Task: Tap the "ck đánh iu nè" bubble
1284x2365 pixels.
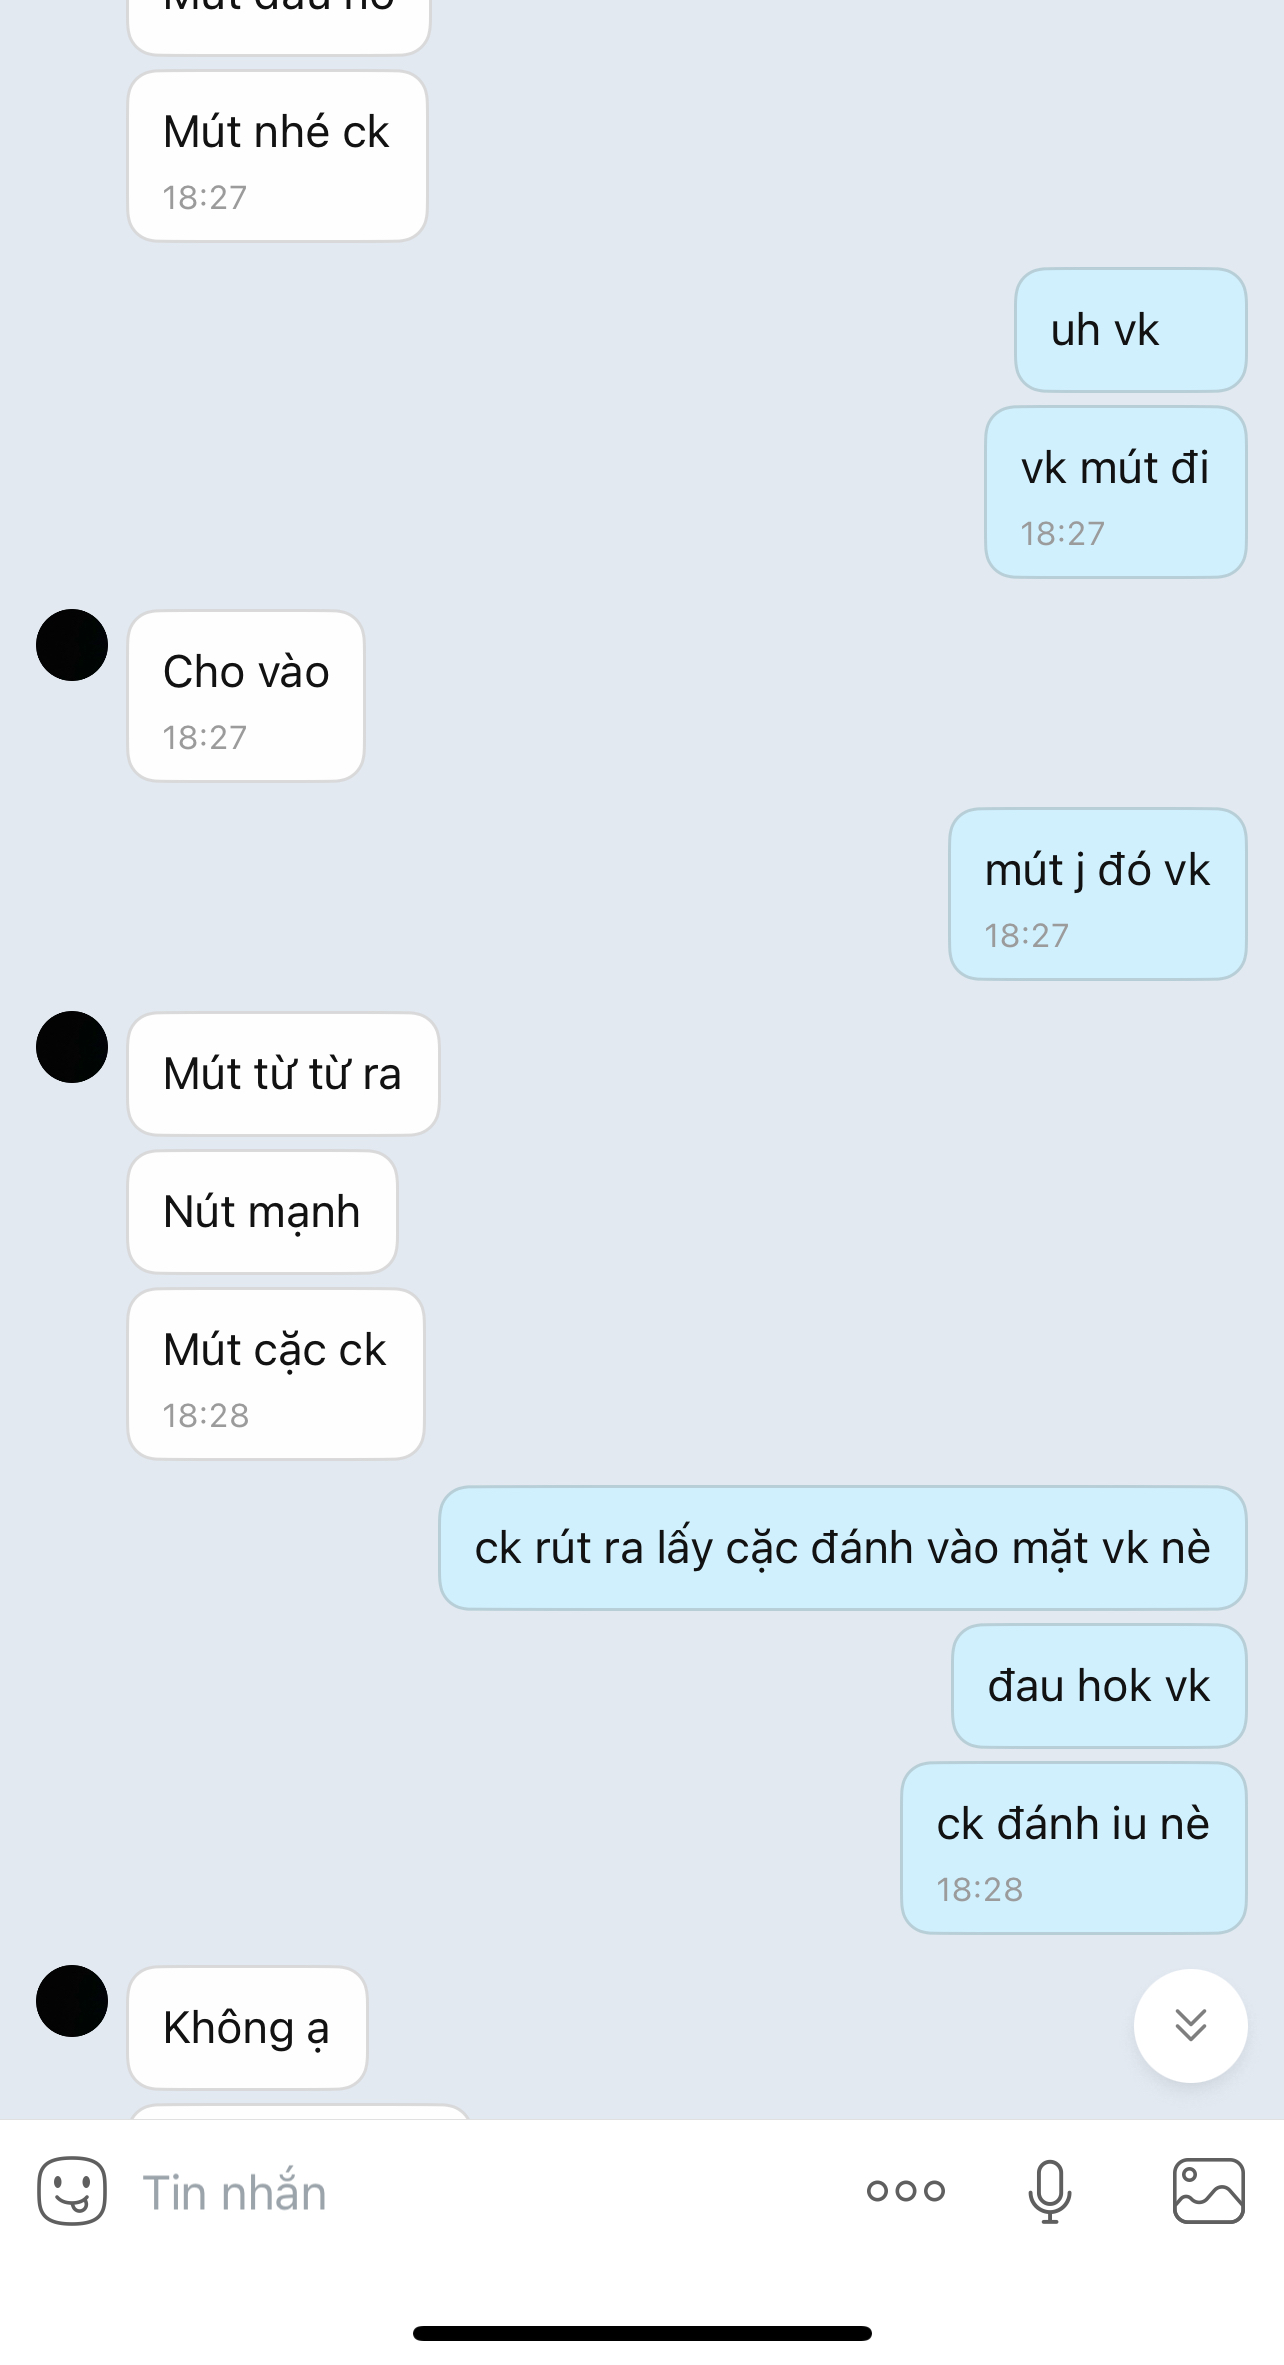Action: (1074, 1848)
